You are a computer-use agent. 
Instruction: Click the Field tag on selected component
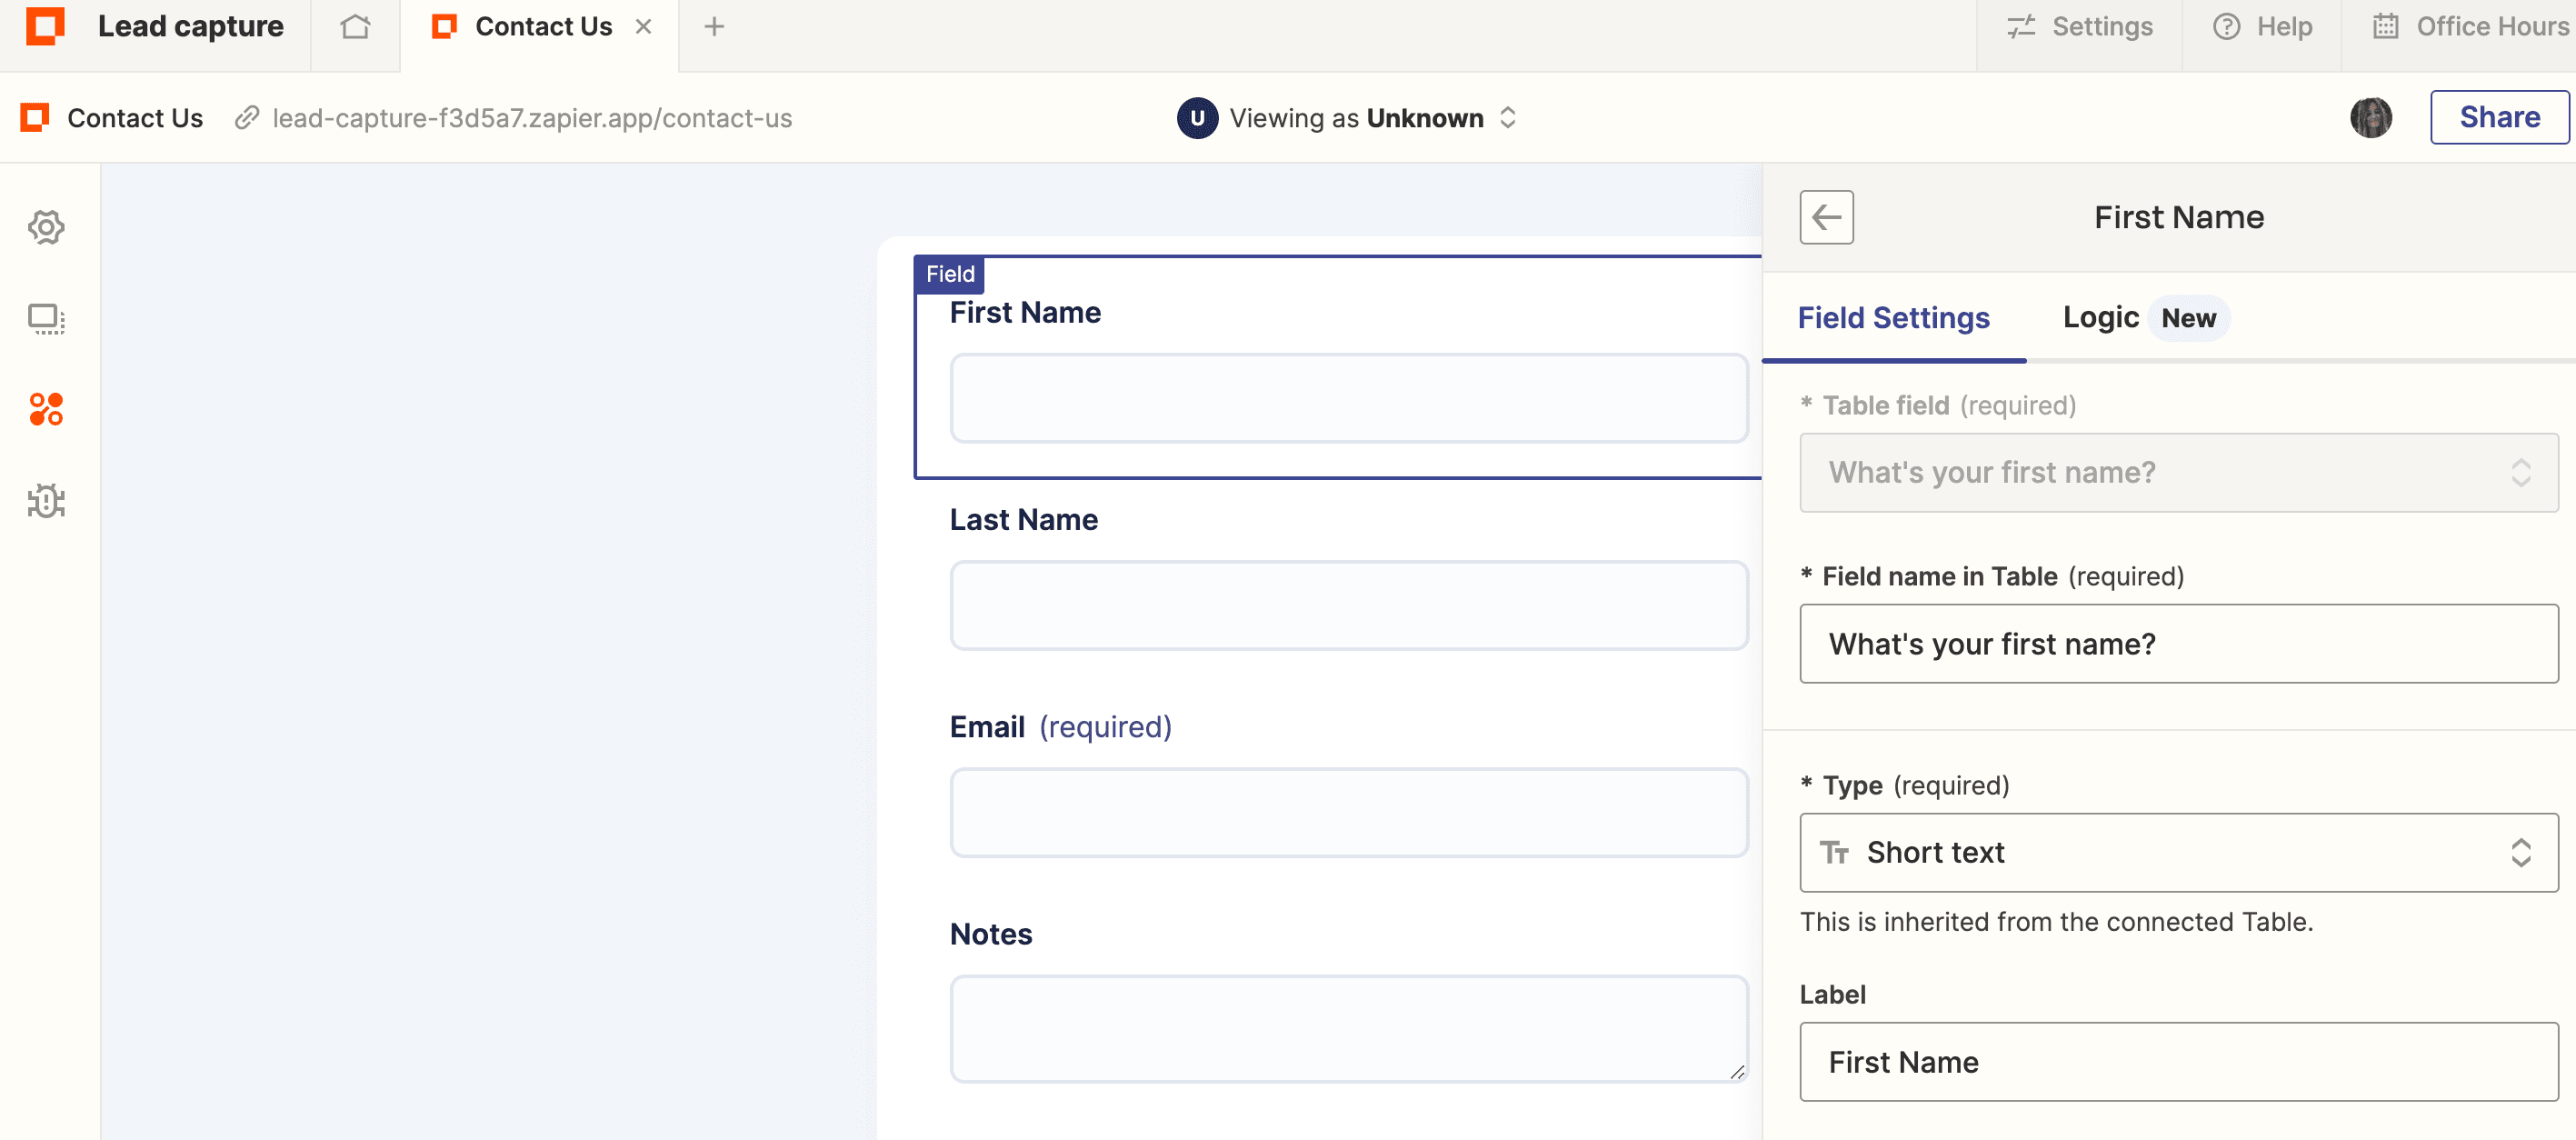[949, 274]
